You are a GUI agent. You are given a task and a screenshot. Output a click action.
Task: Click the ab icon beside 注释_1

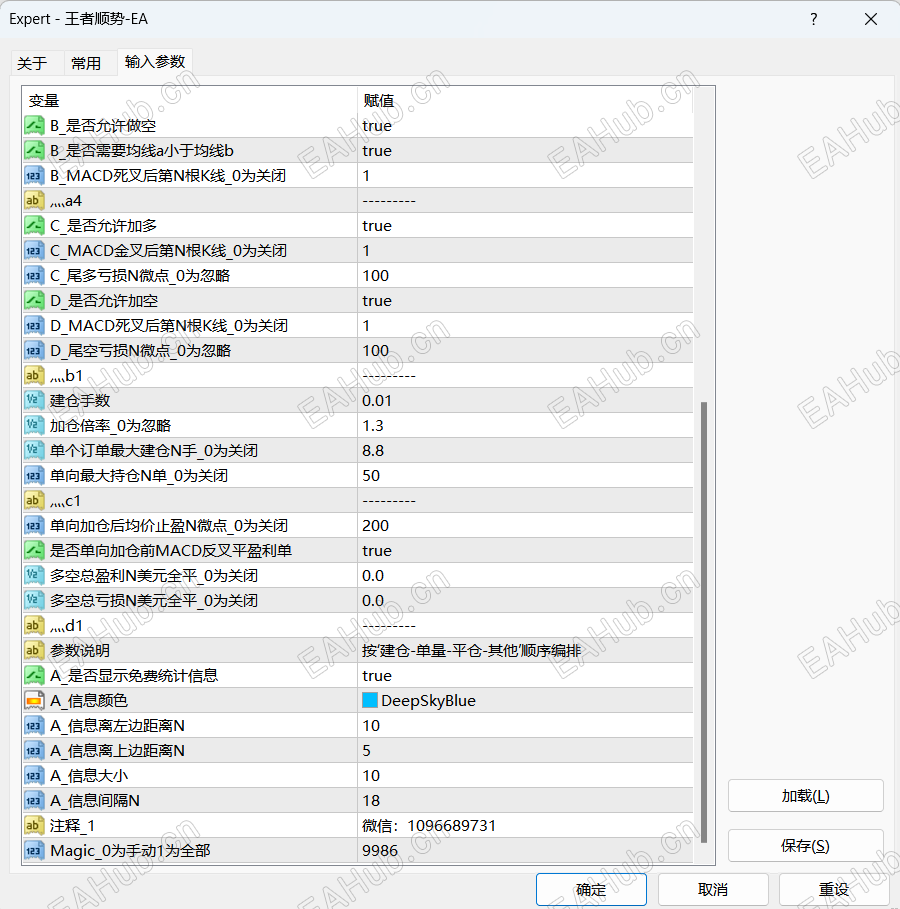point(34,825)
